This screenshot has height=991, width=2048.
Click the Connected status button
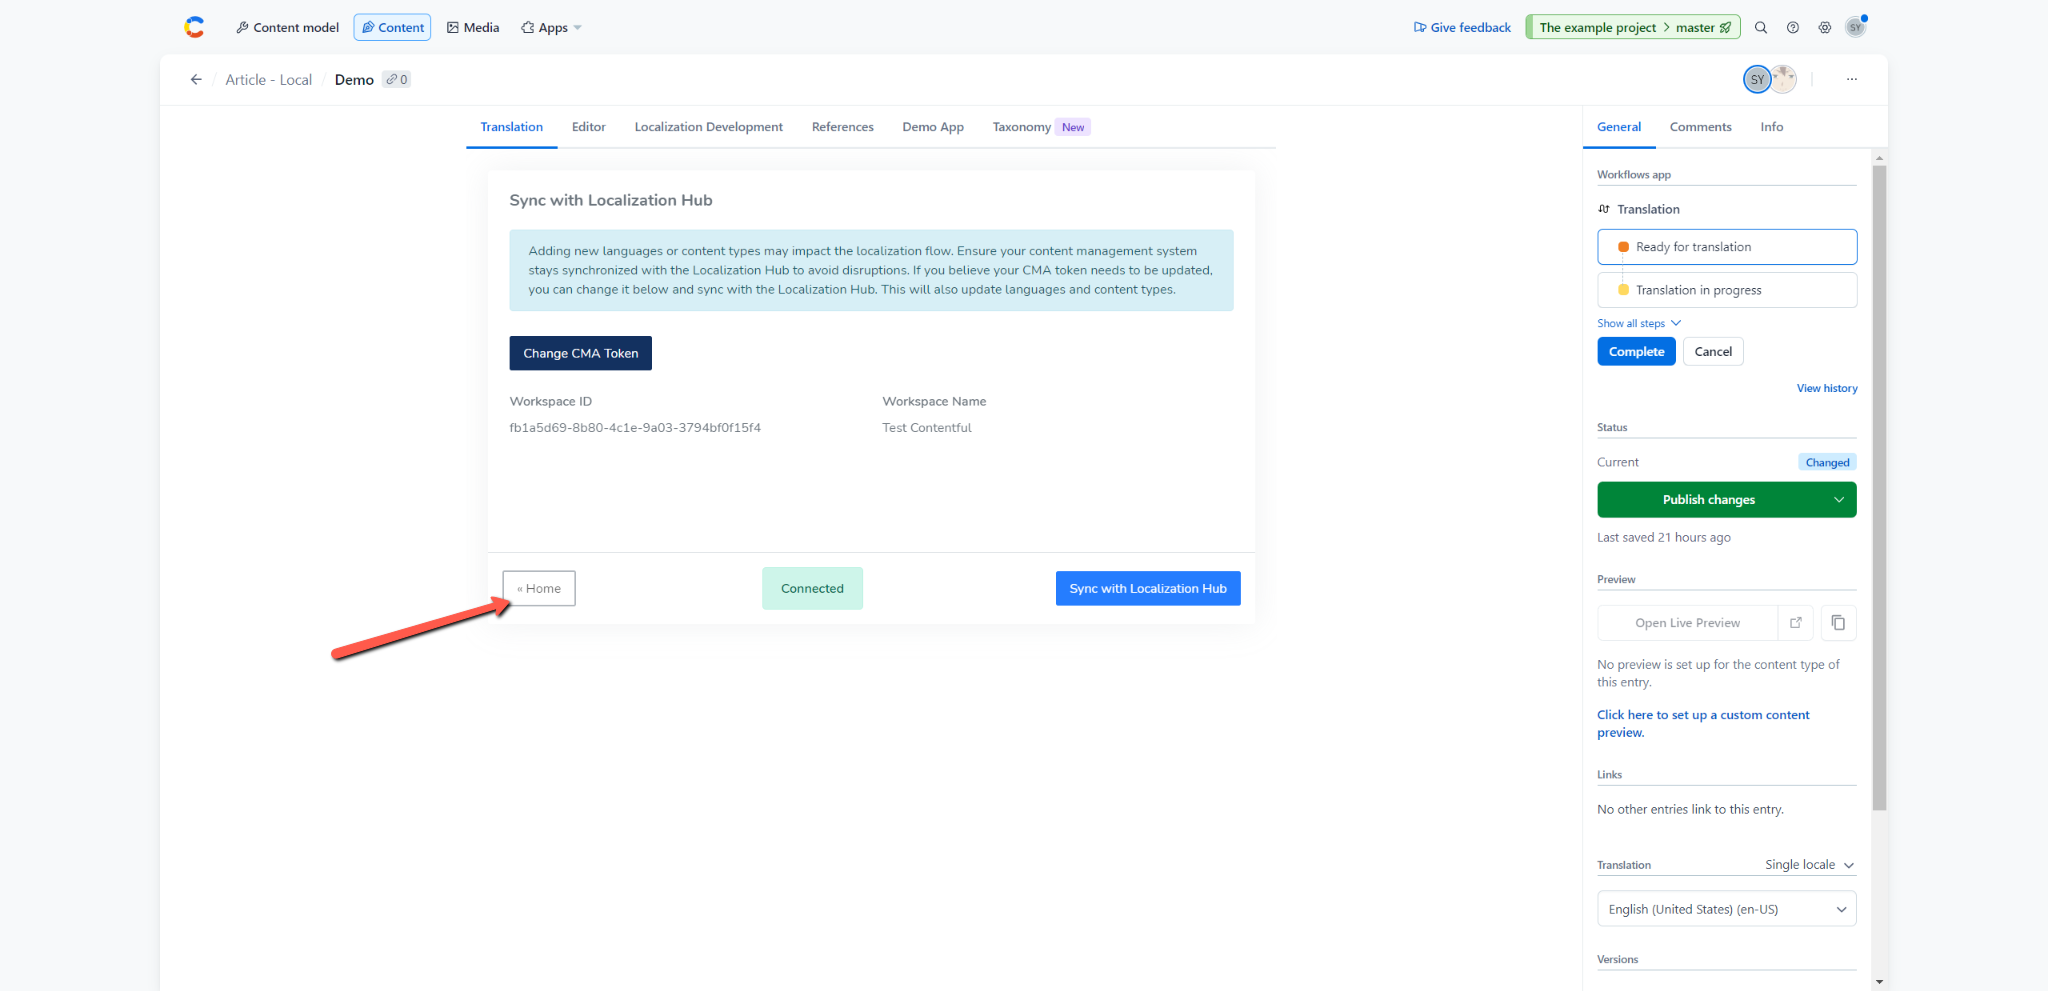(x=812, y=588)
